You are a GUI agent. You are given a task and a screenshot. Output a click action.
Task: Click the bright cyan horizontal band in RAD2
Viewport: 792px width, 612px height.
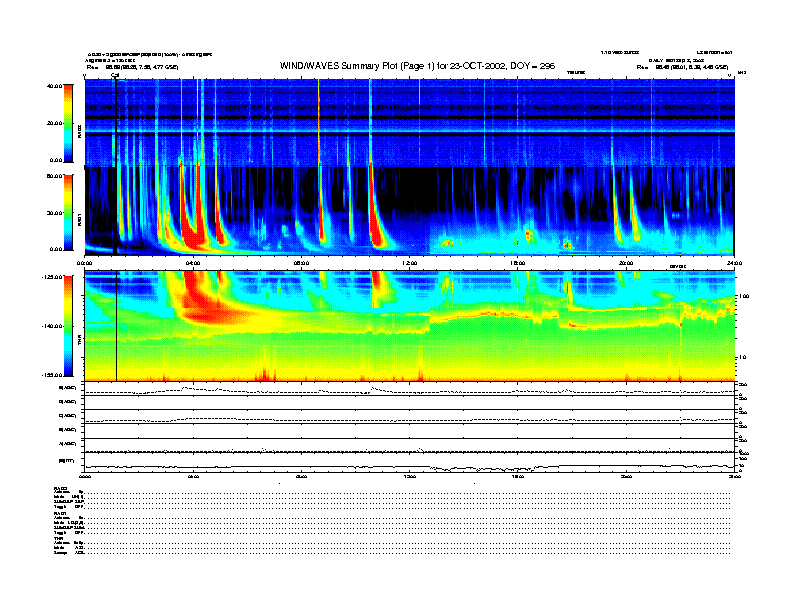point(410,131)
